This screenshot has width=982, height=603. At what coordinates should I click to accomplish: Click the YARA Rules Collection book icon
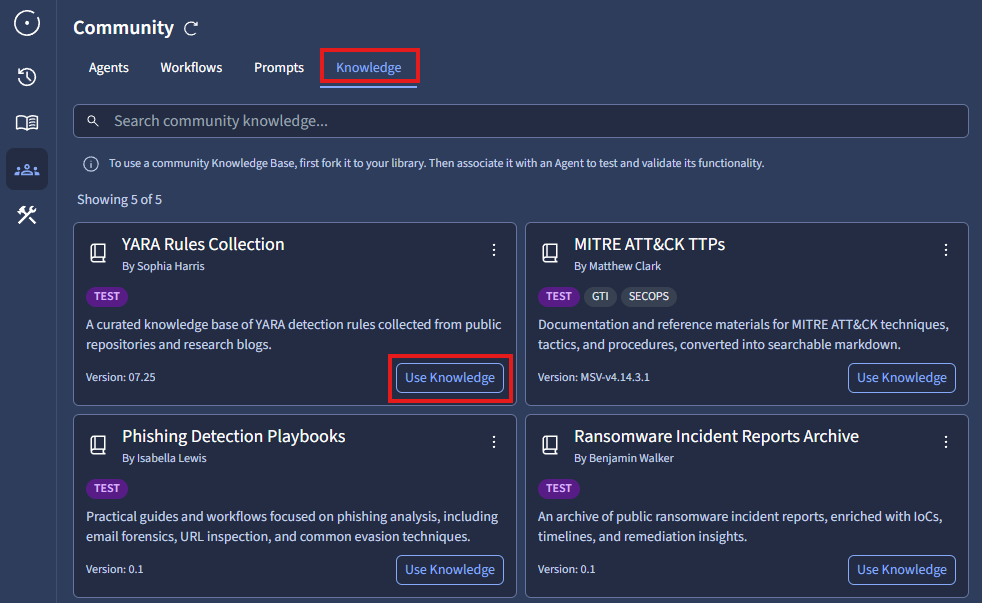[x=98, y=253]
